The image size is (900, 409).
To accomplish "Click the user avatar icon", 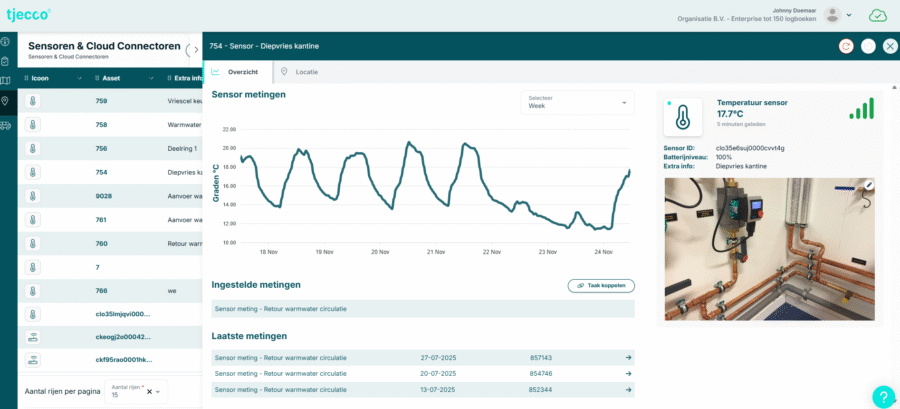I will coord(832,15).
